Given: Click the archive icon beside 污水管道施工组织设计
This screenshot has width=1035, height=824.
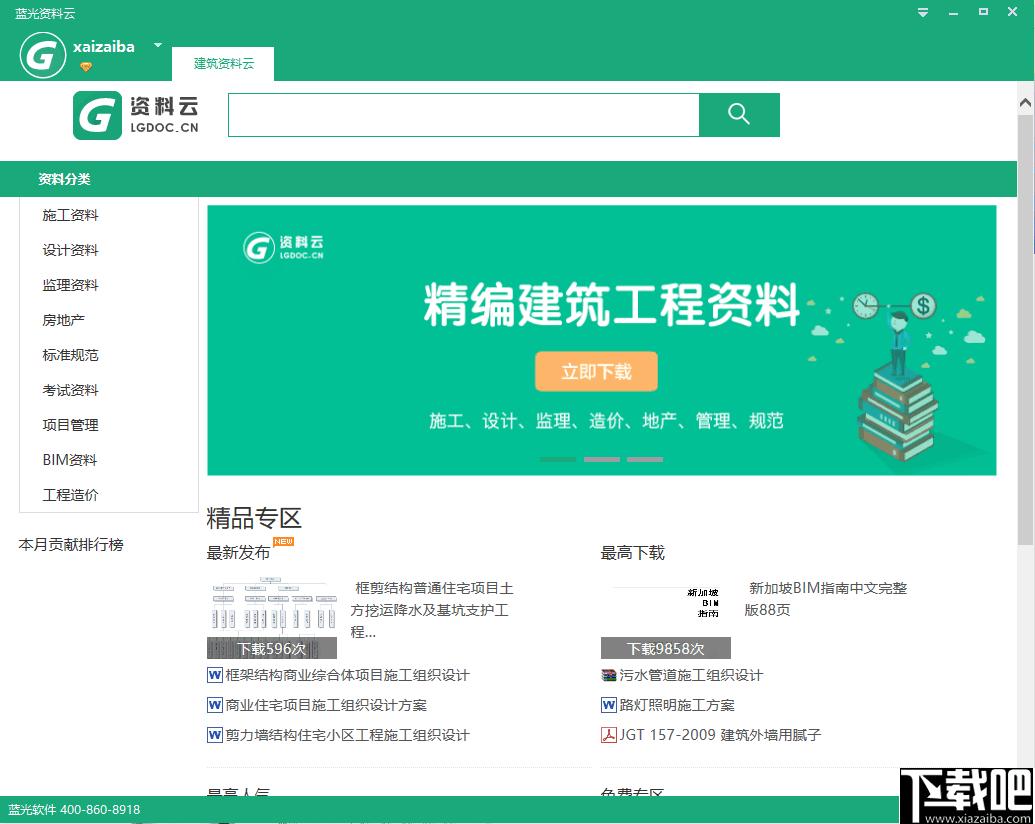Looking at the screenshot, I should 608,675.
